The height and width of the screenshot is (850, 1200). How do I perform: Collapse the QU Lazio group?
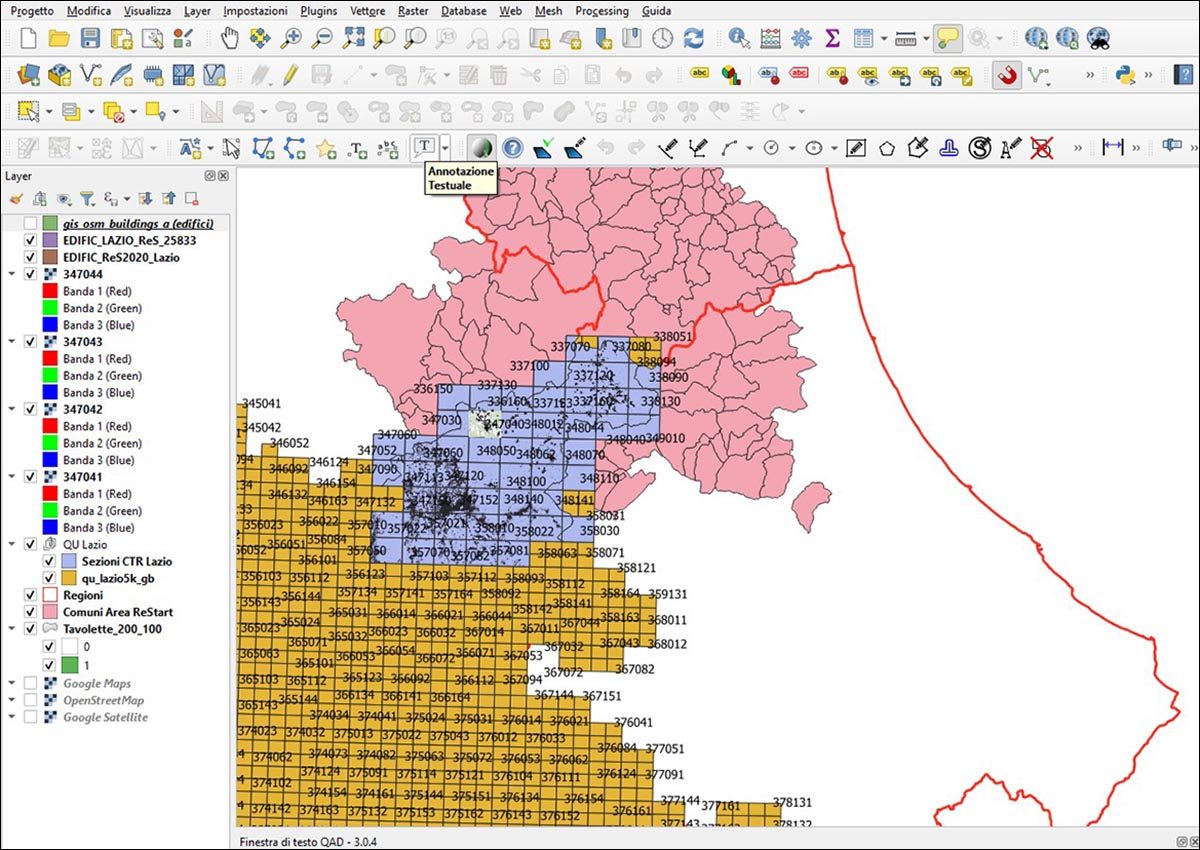[12, 544]
